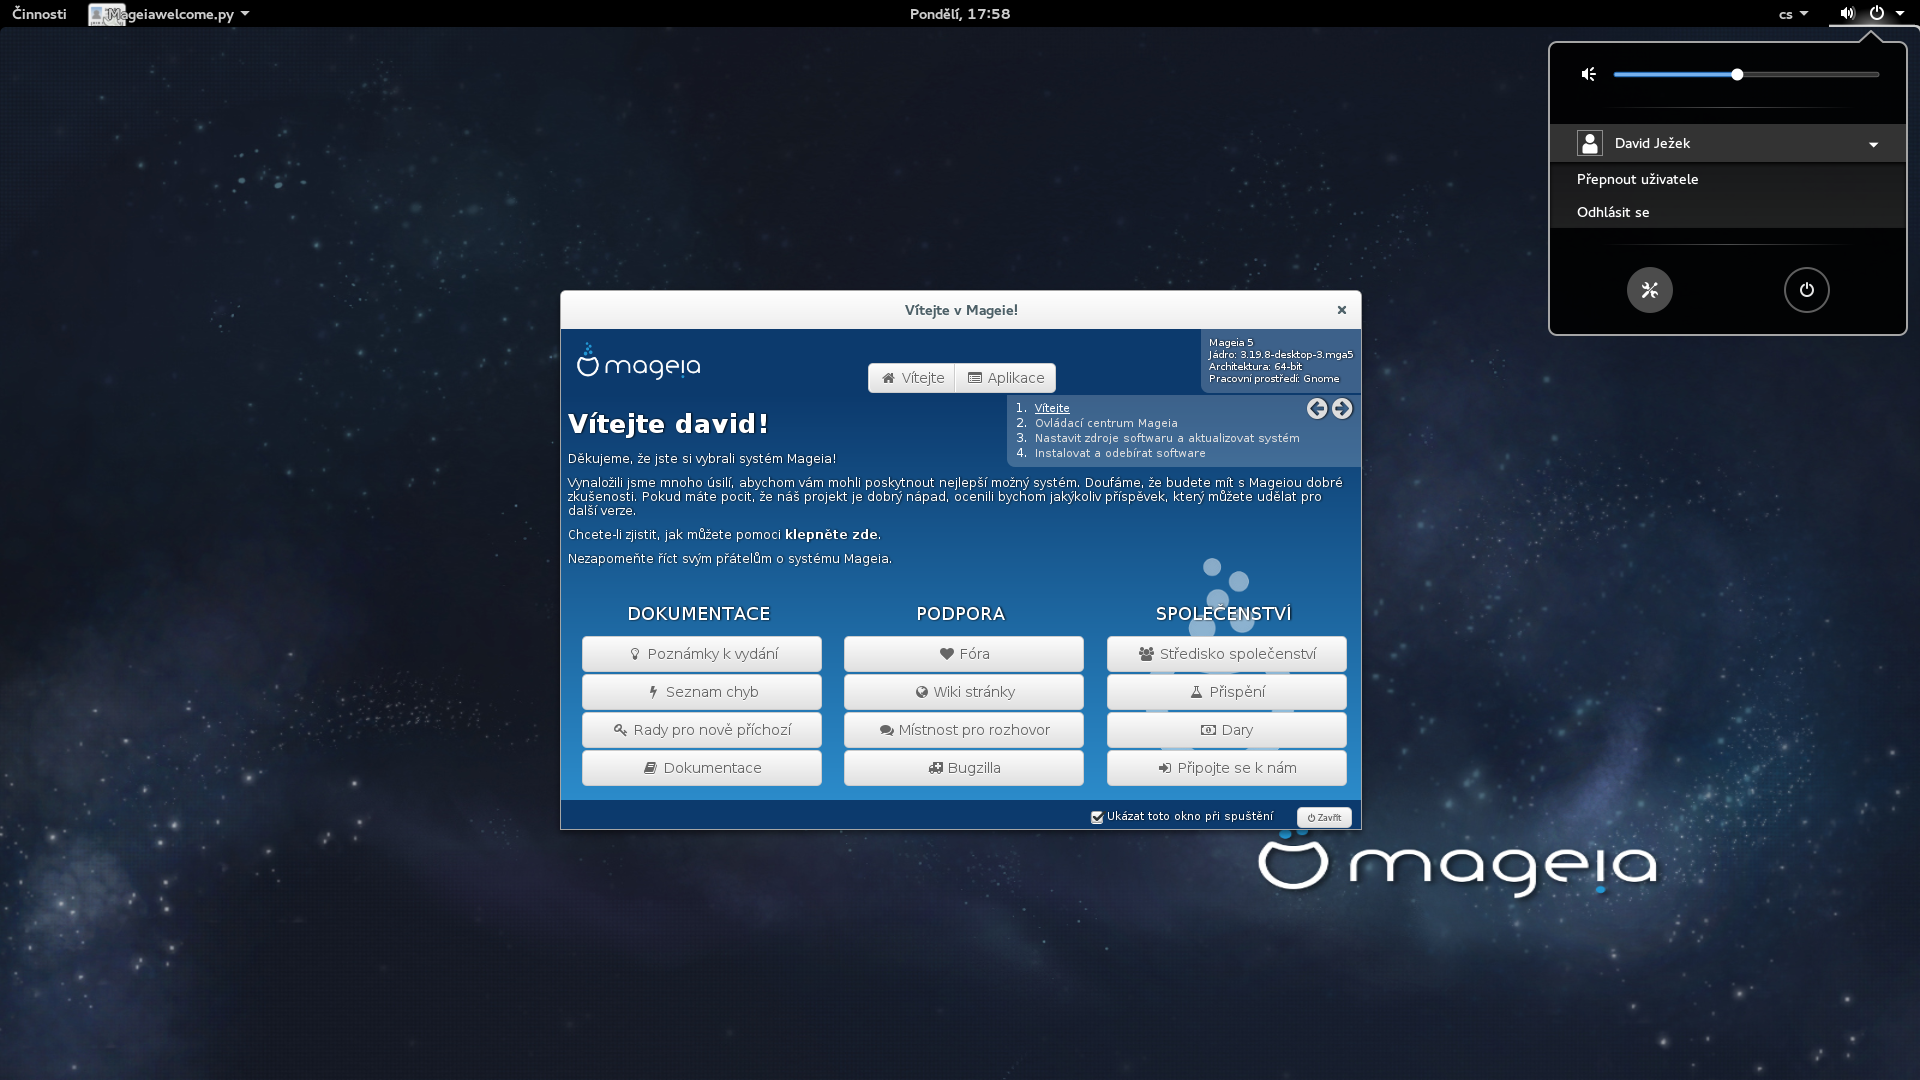The height and width of the screenshot is (1080, 1920).
Task: Click the previous arrow in the welcome slides
Action: click(1317, 408)
